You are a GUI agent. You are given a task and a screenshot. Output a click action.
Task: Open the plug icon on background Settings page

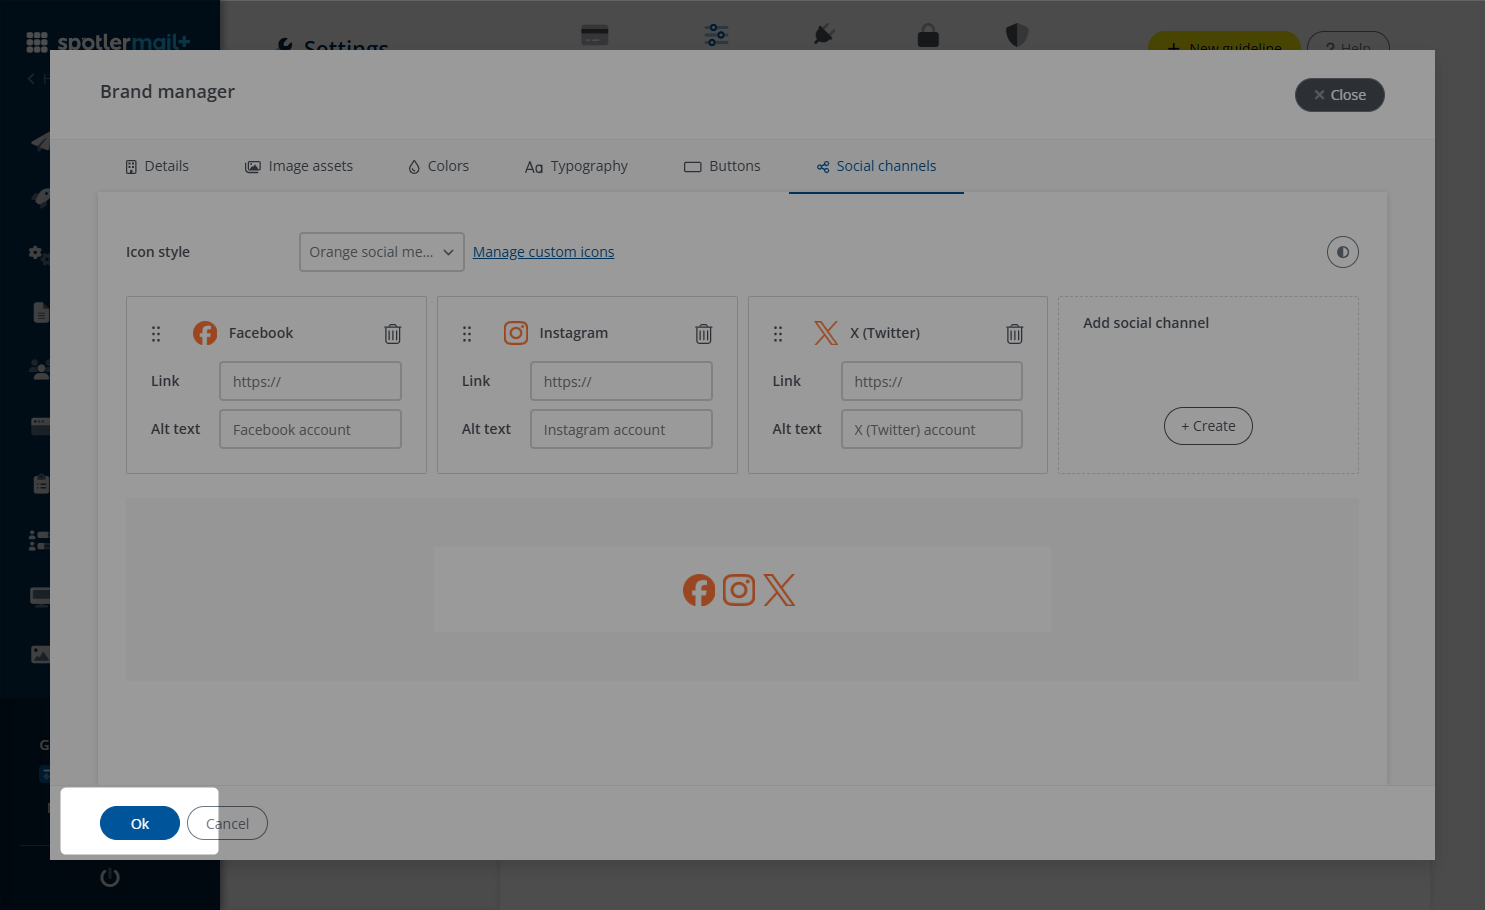[824, 35]
